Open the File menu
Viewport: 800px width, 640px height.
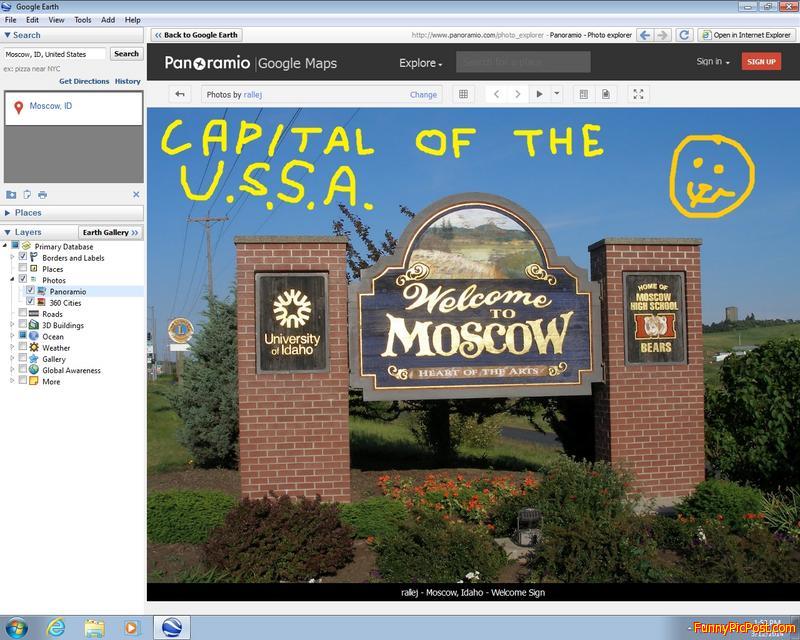10,20
